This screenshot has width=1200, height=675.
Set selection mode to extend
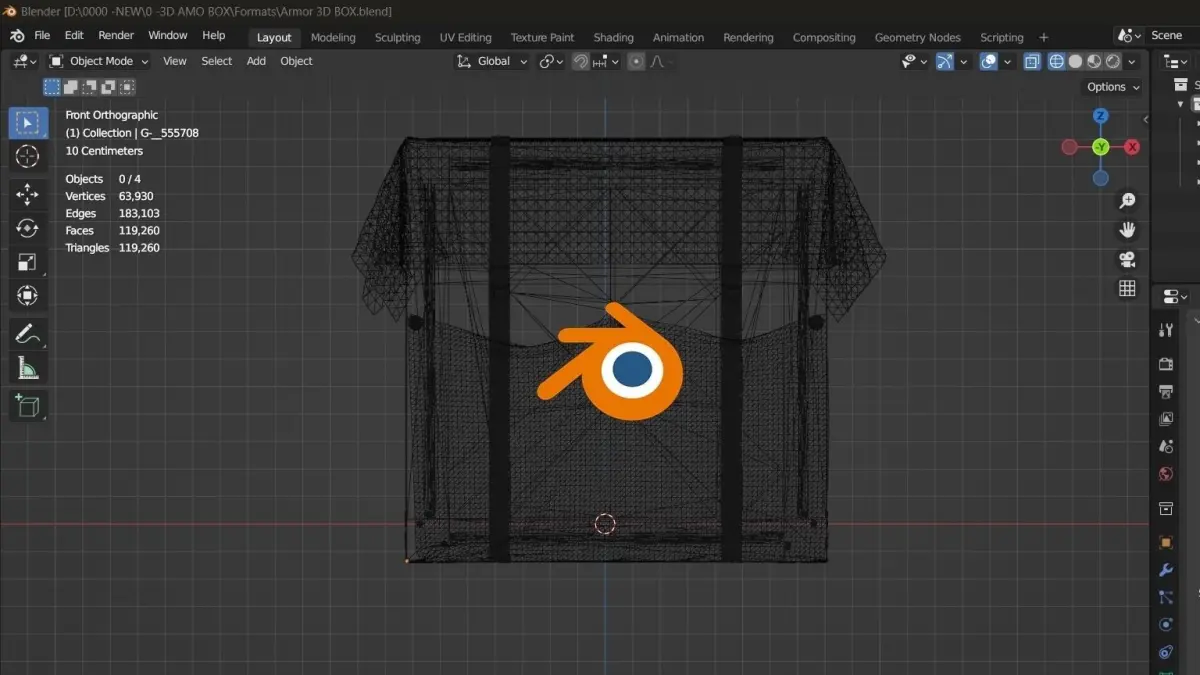tap(70, 87)
